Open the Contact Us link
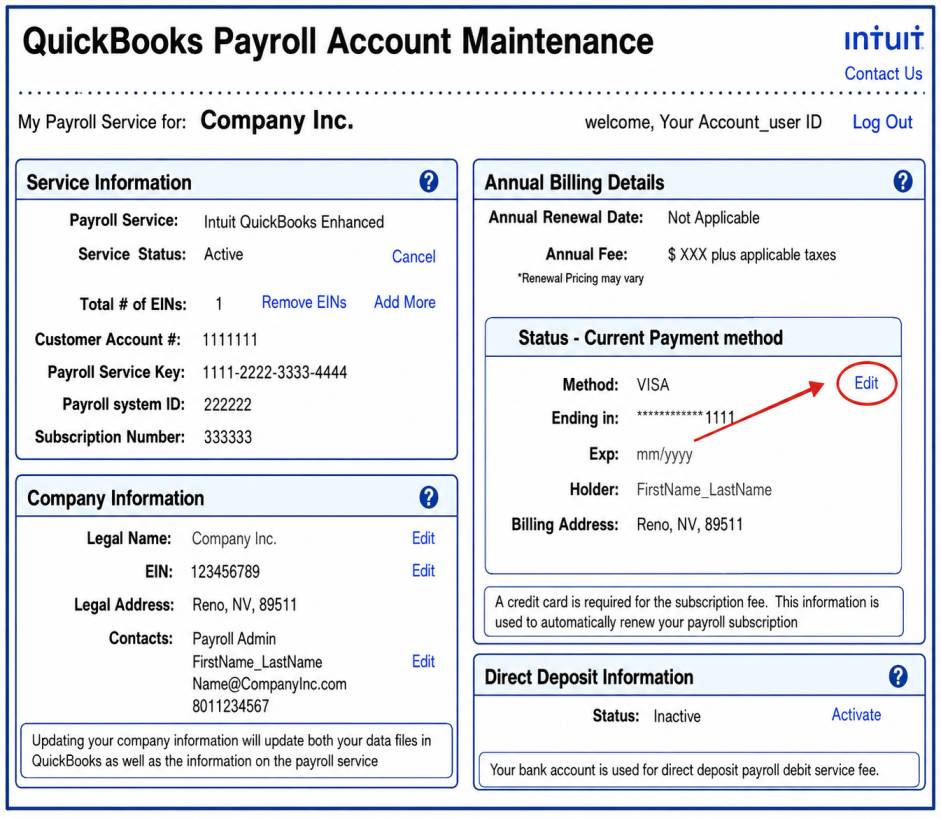 coord(883,73)
